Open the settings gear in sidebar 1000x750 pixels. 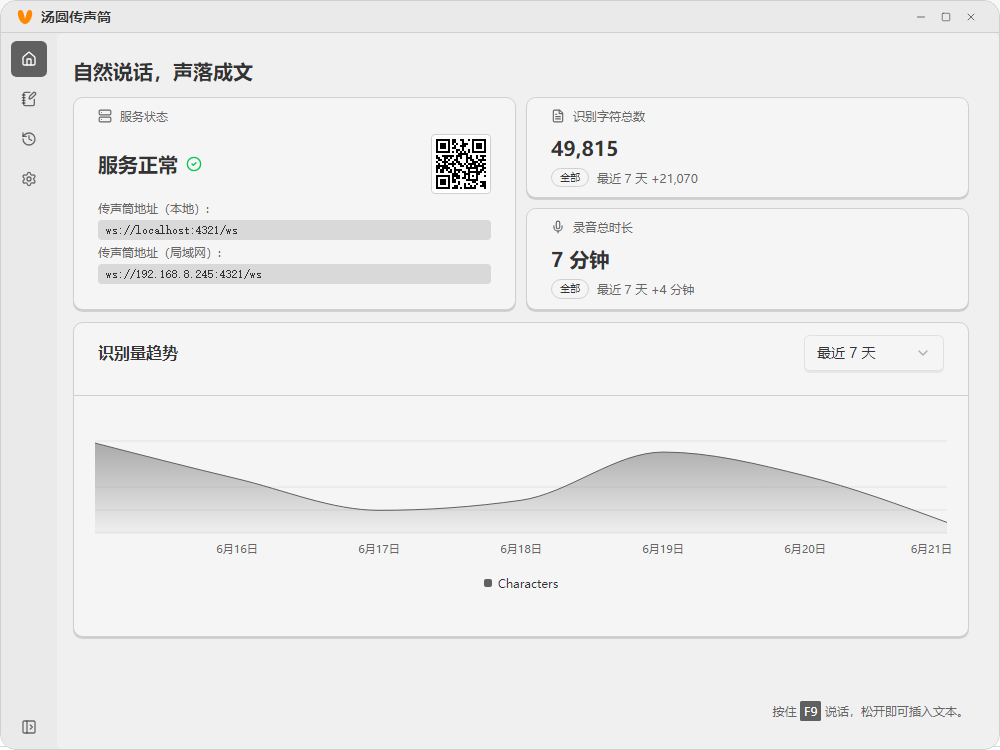[29, 179]
